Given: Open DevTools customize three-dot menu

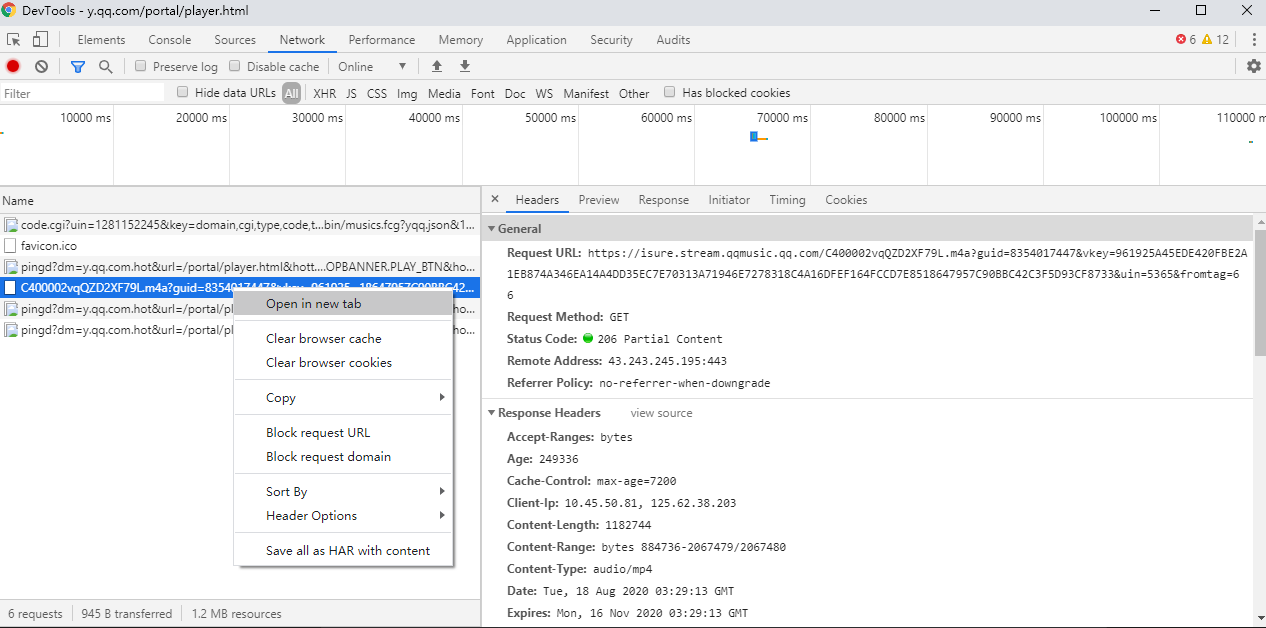Looking at the screenshot, I should point(1254,40).
